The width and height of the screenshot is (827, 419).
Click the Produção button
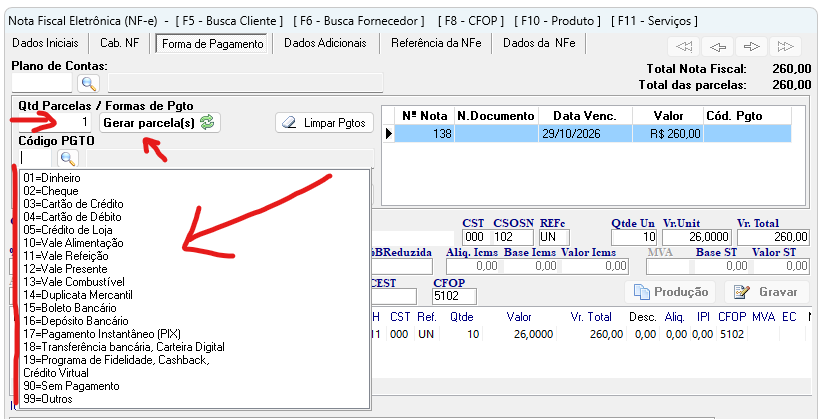coord(670,292)
